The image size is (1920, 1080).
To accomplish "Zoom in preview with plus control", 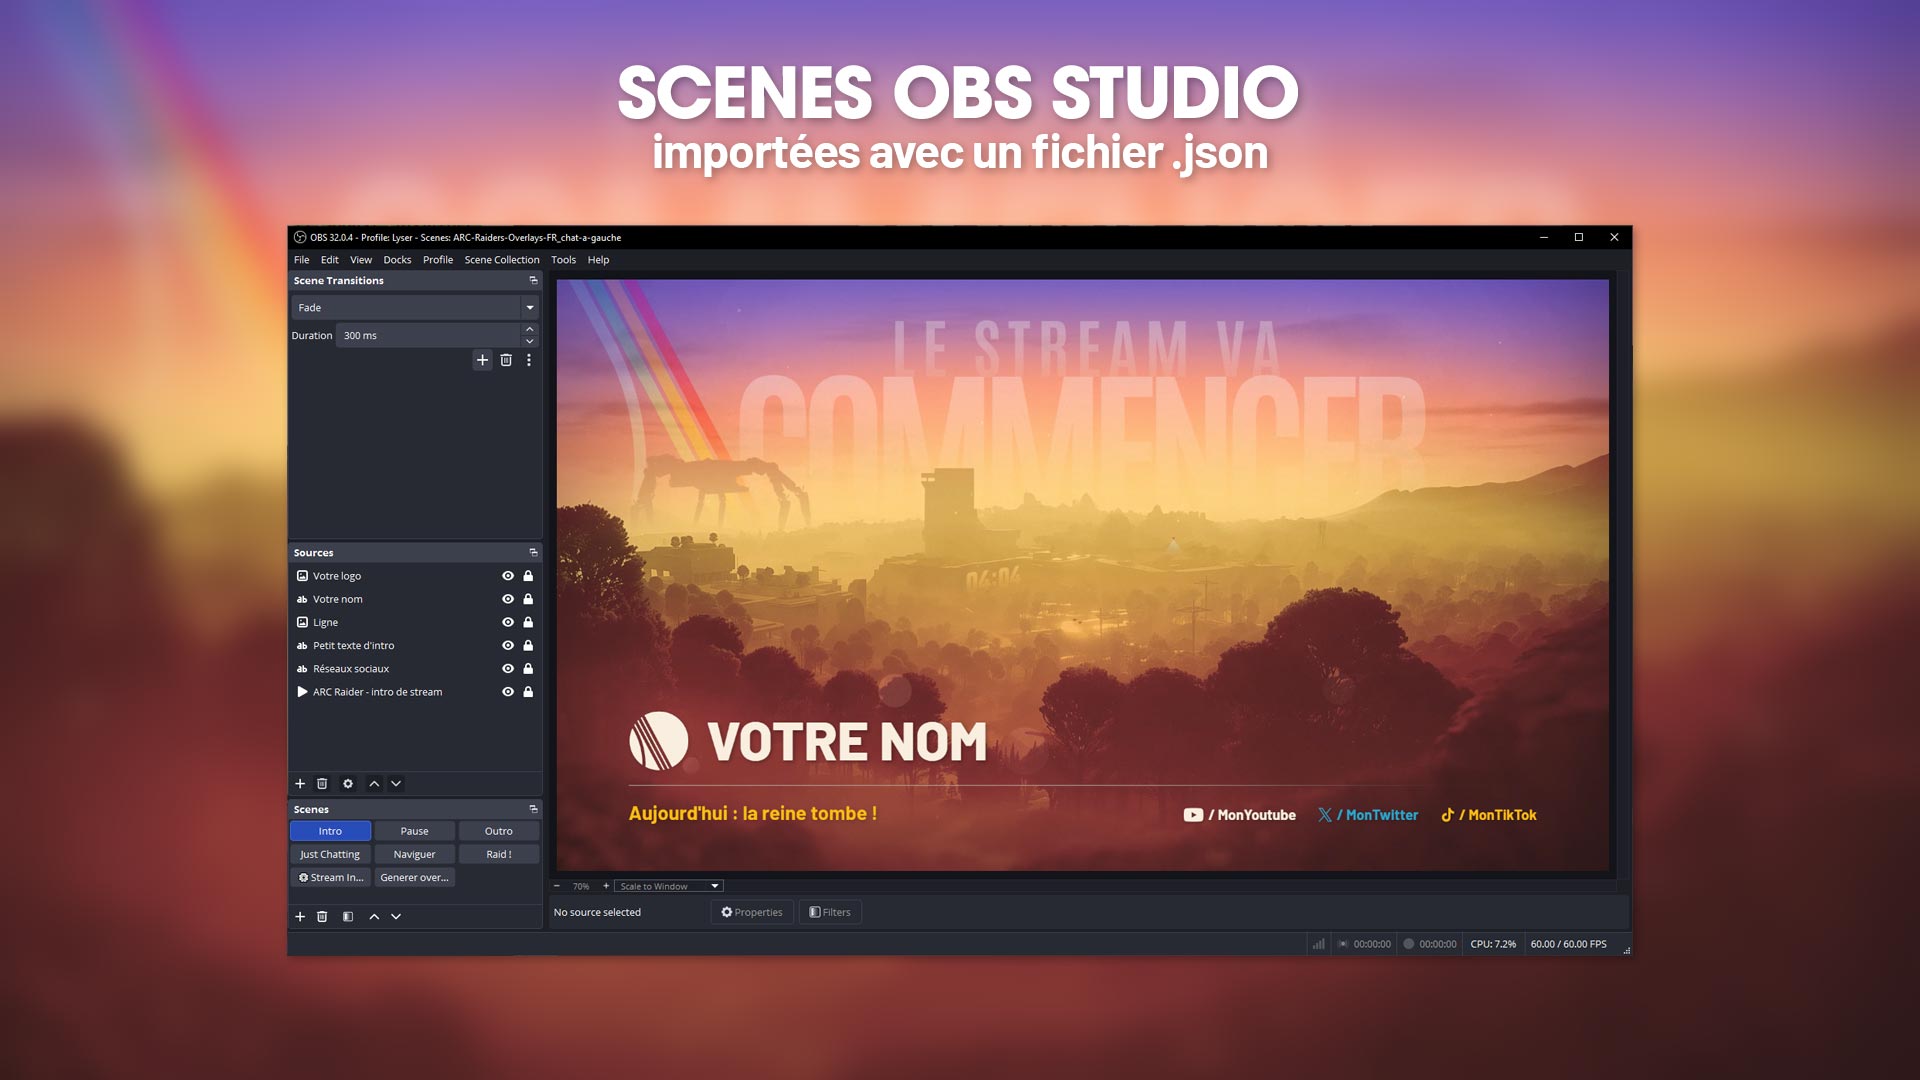I will (x=606, y=886).
